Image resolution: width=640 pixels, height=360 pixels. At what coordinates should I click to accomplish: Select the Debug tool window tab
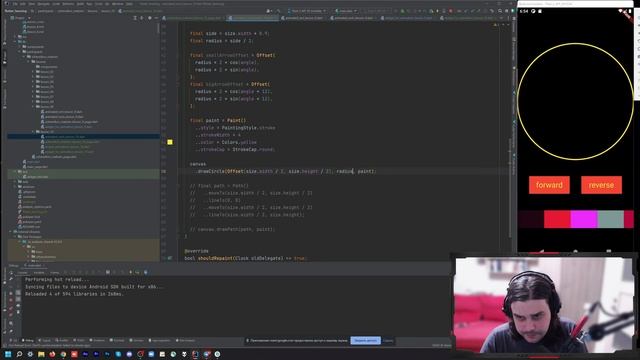pyautogui.click(x=27, y=340)
